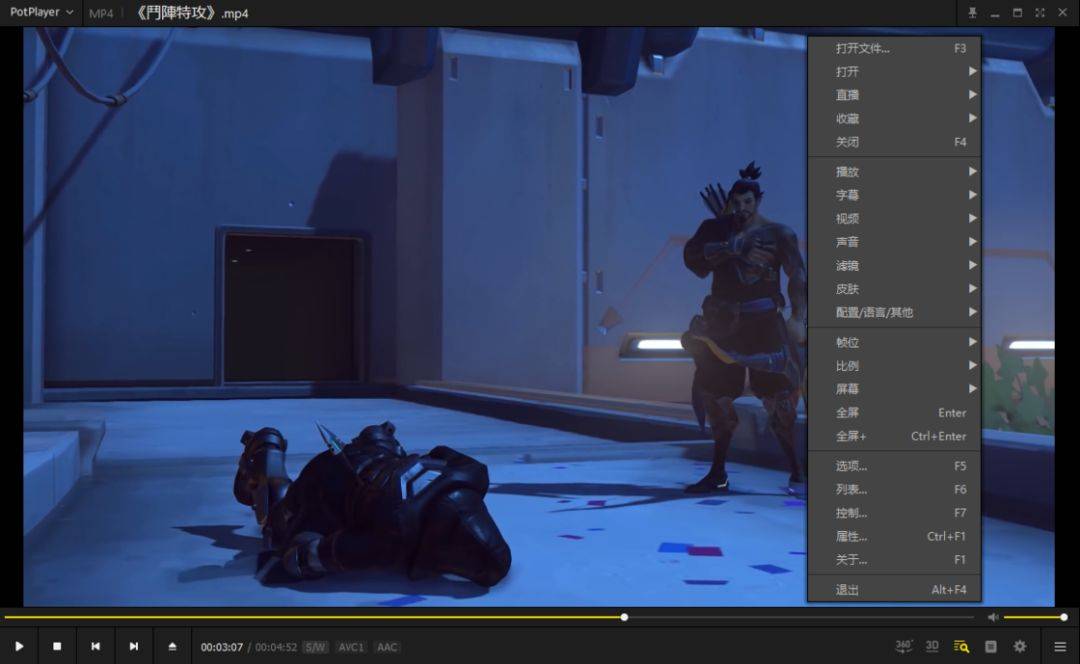The image size is (1080, 664).
Task: Open 属性... menu item
Action: 894,537
